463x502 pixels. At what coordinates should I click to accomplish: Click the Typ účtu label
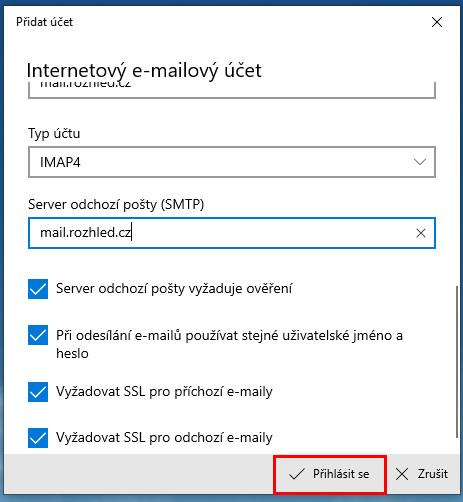54,134
